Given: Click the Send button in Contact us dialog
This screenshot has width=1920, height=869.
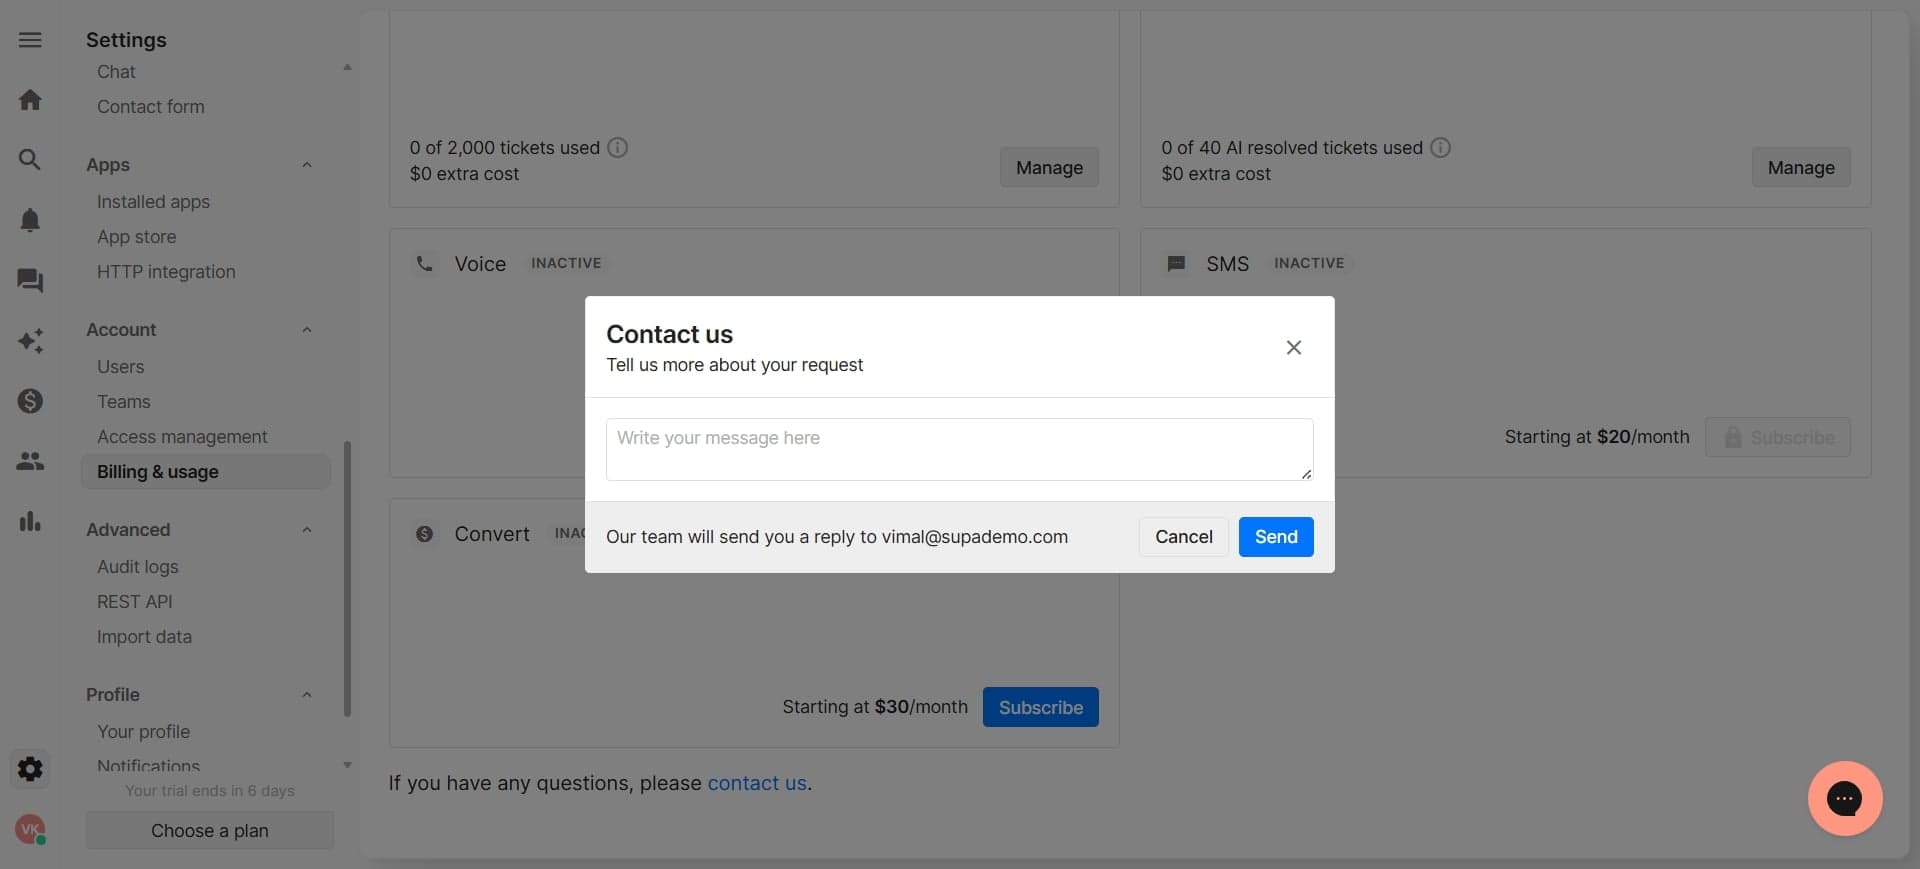Looking at the screenshot, I should click(x=1275, y=537).
